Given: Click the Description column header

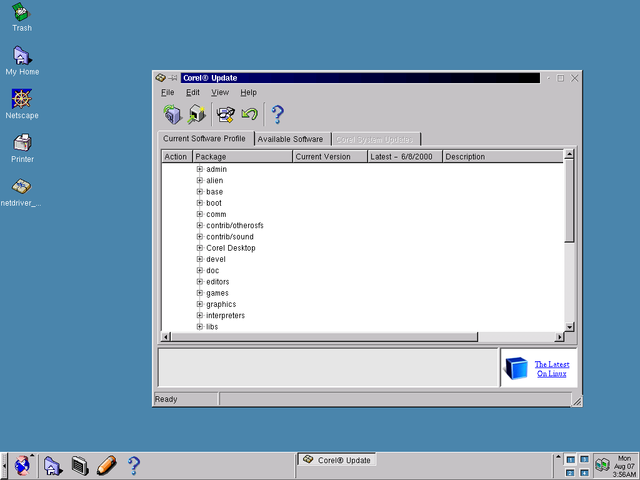Looking at the screenshot, I should (503, 157).
